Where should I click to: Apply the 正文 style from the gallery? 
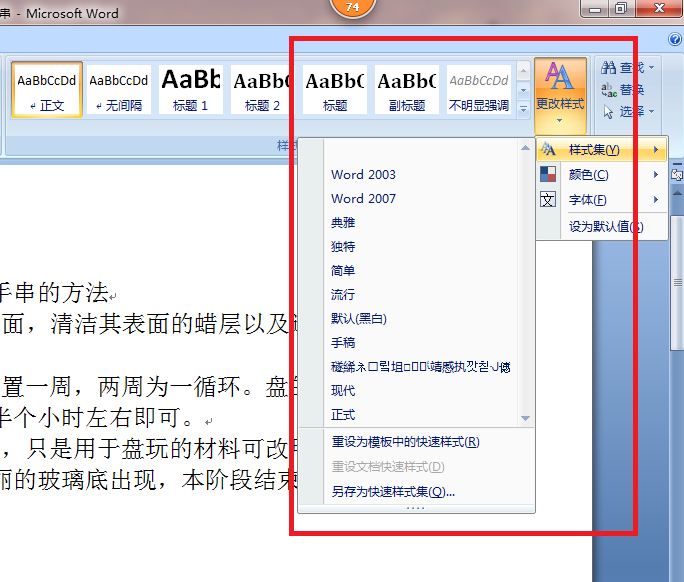(x=47, y=88)
